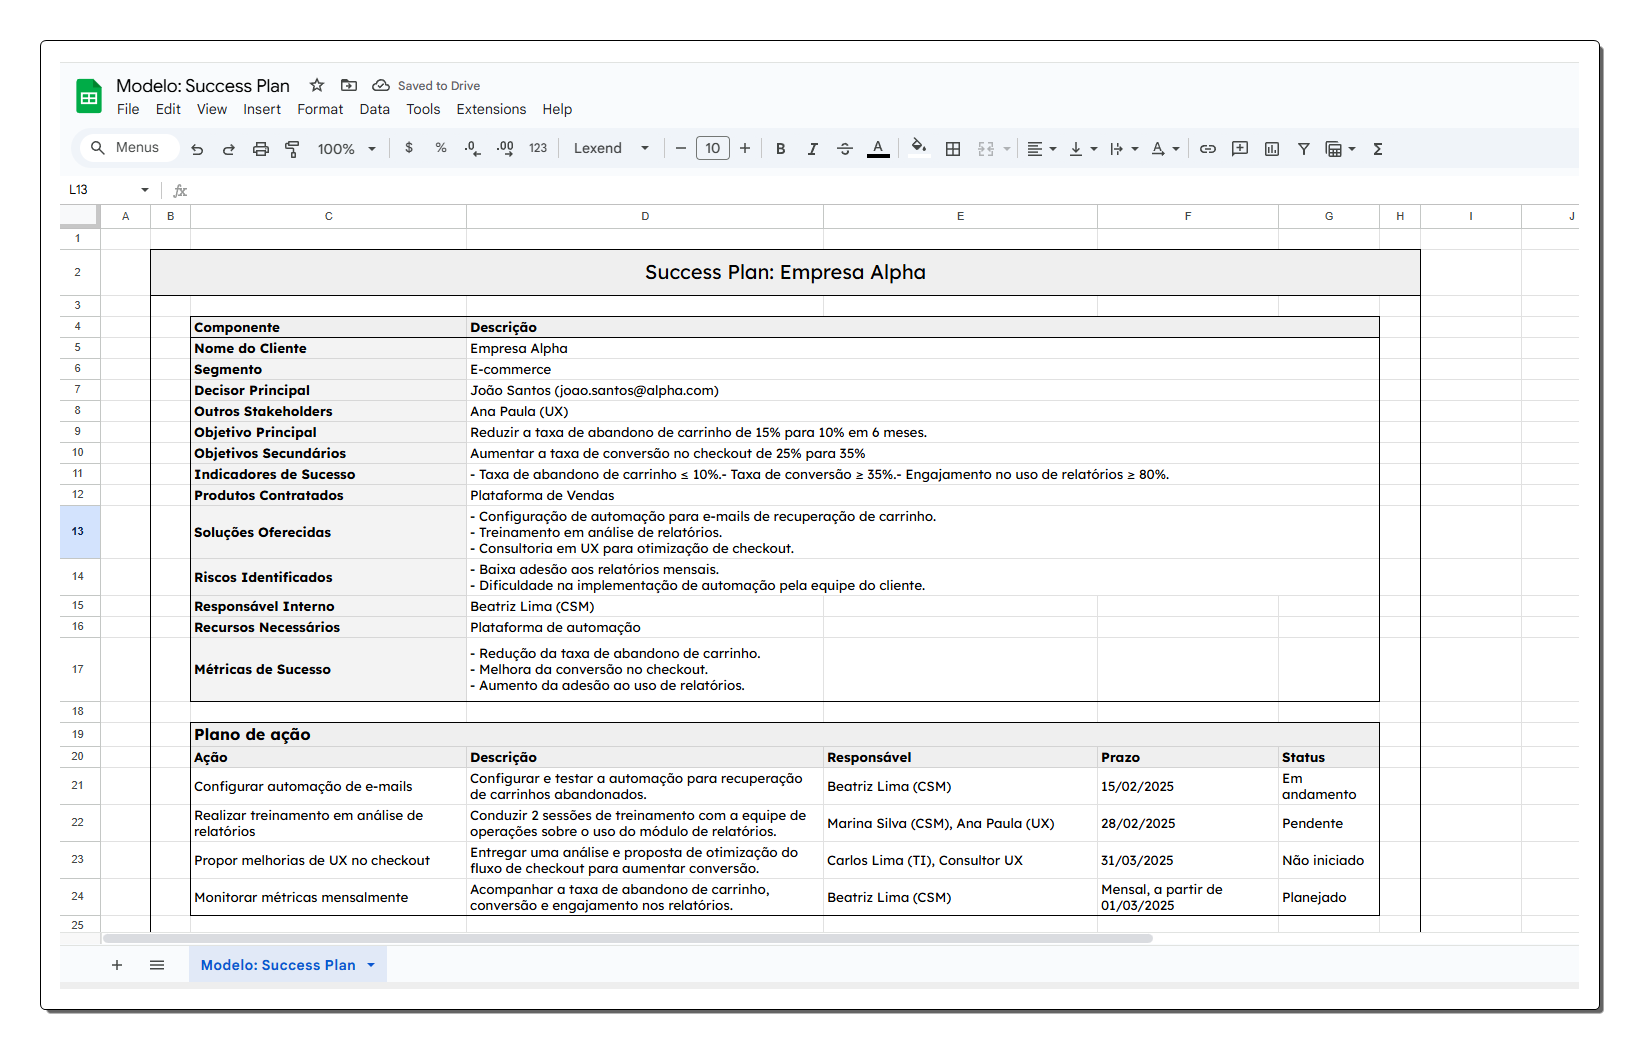The width and height of the screenshot is (1639, 1049).
Task: Toggle strikethrough formatting
Action: [845, 149]
